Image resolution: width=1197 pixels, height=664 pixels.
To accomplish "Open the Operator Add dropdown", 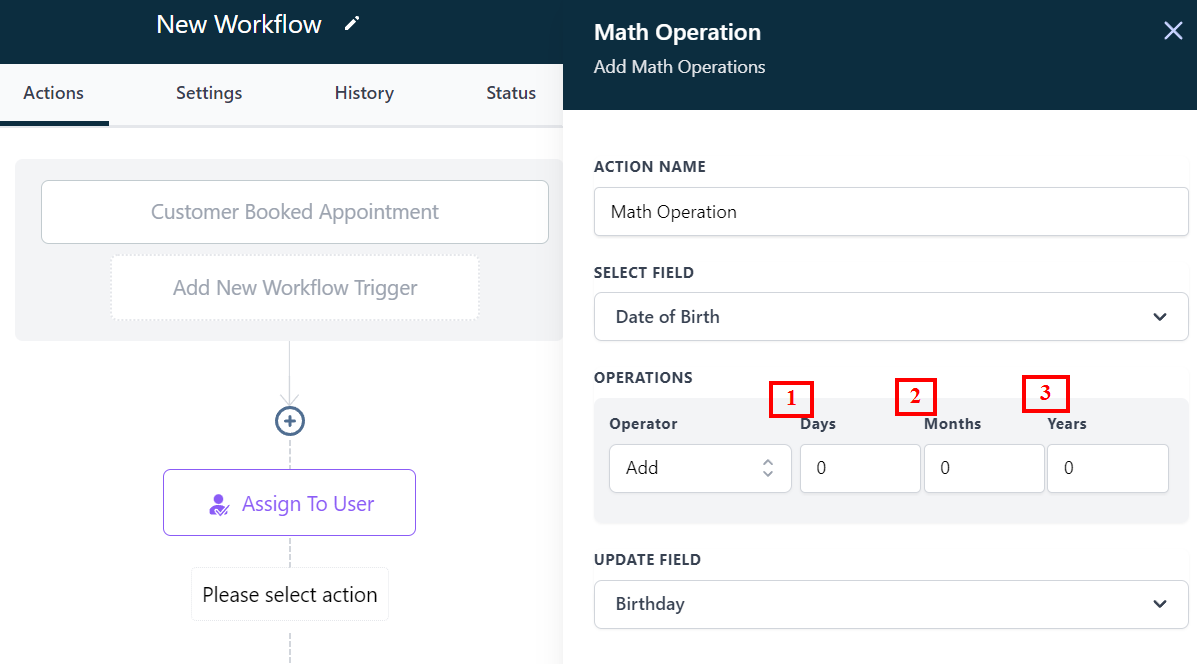I will 690,468.
